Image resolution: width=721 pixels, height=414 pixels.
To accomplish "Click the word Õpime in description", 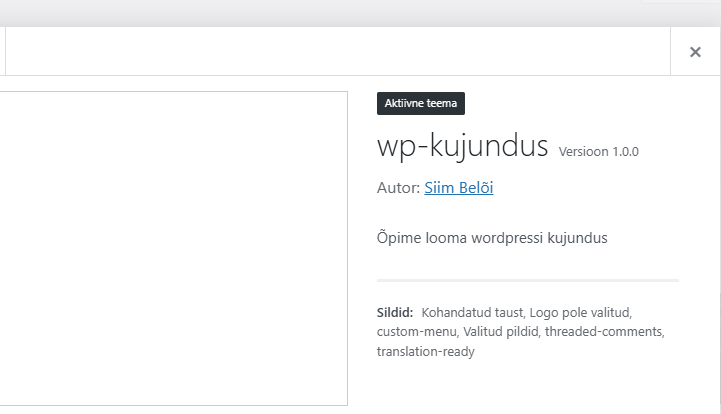I will coord(398,238).
